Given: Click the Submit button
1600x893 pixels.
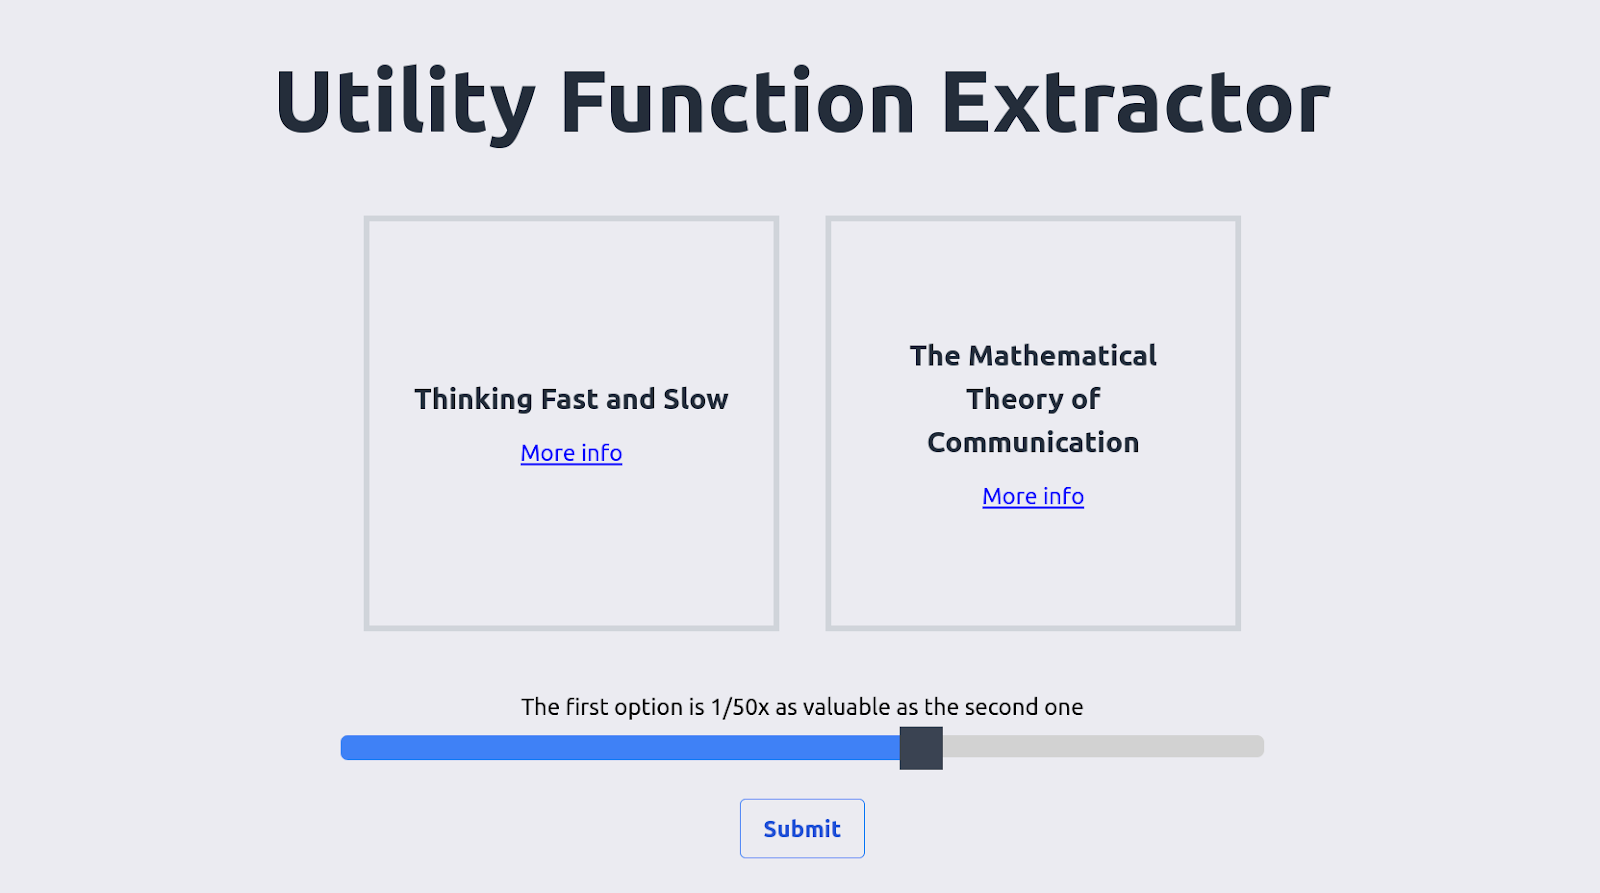Looking at the screenshot, I should coord(802,828).
